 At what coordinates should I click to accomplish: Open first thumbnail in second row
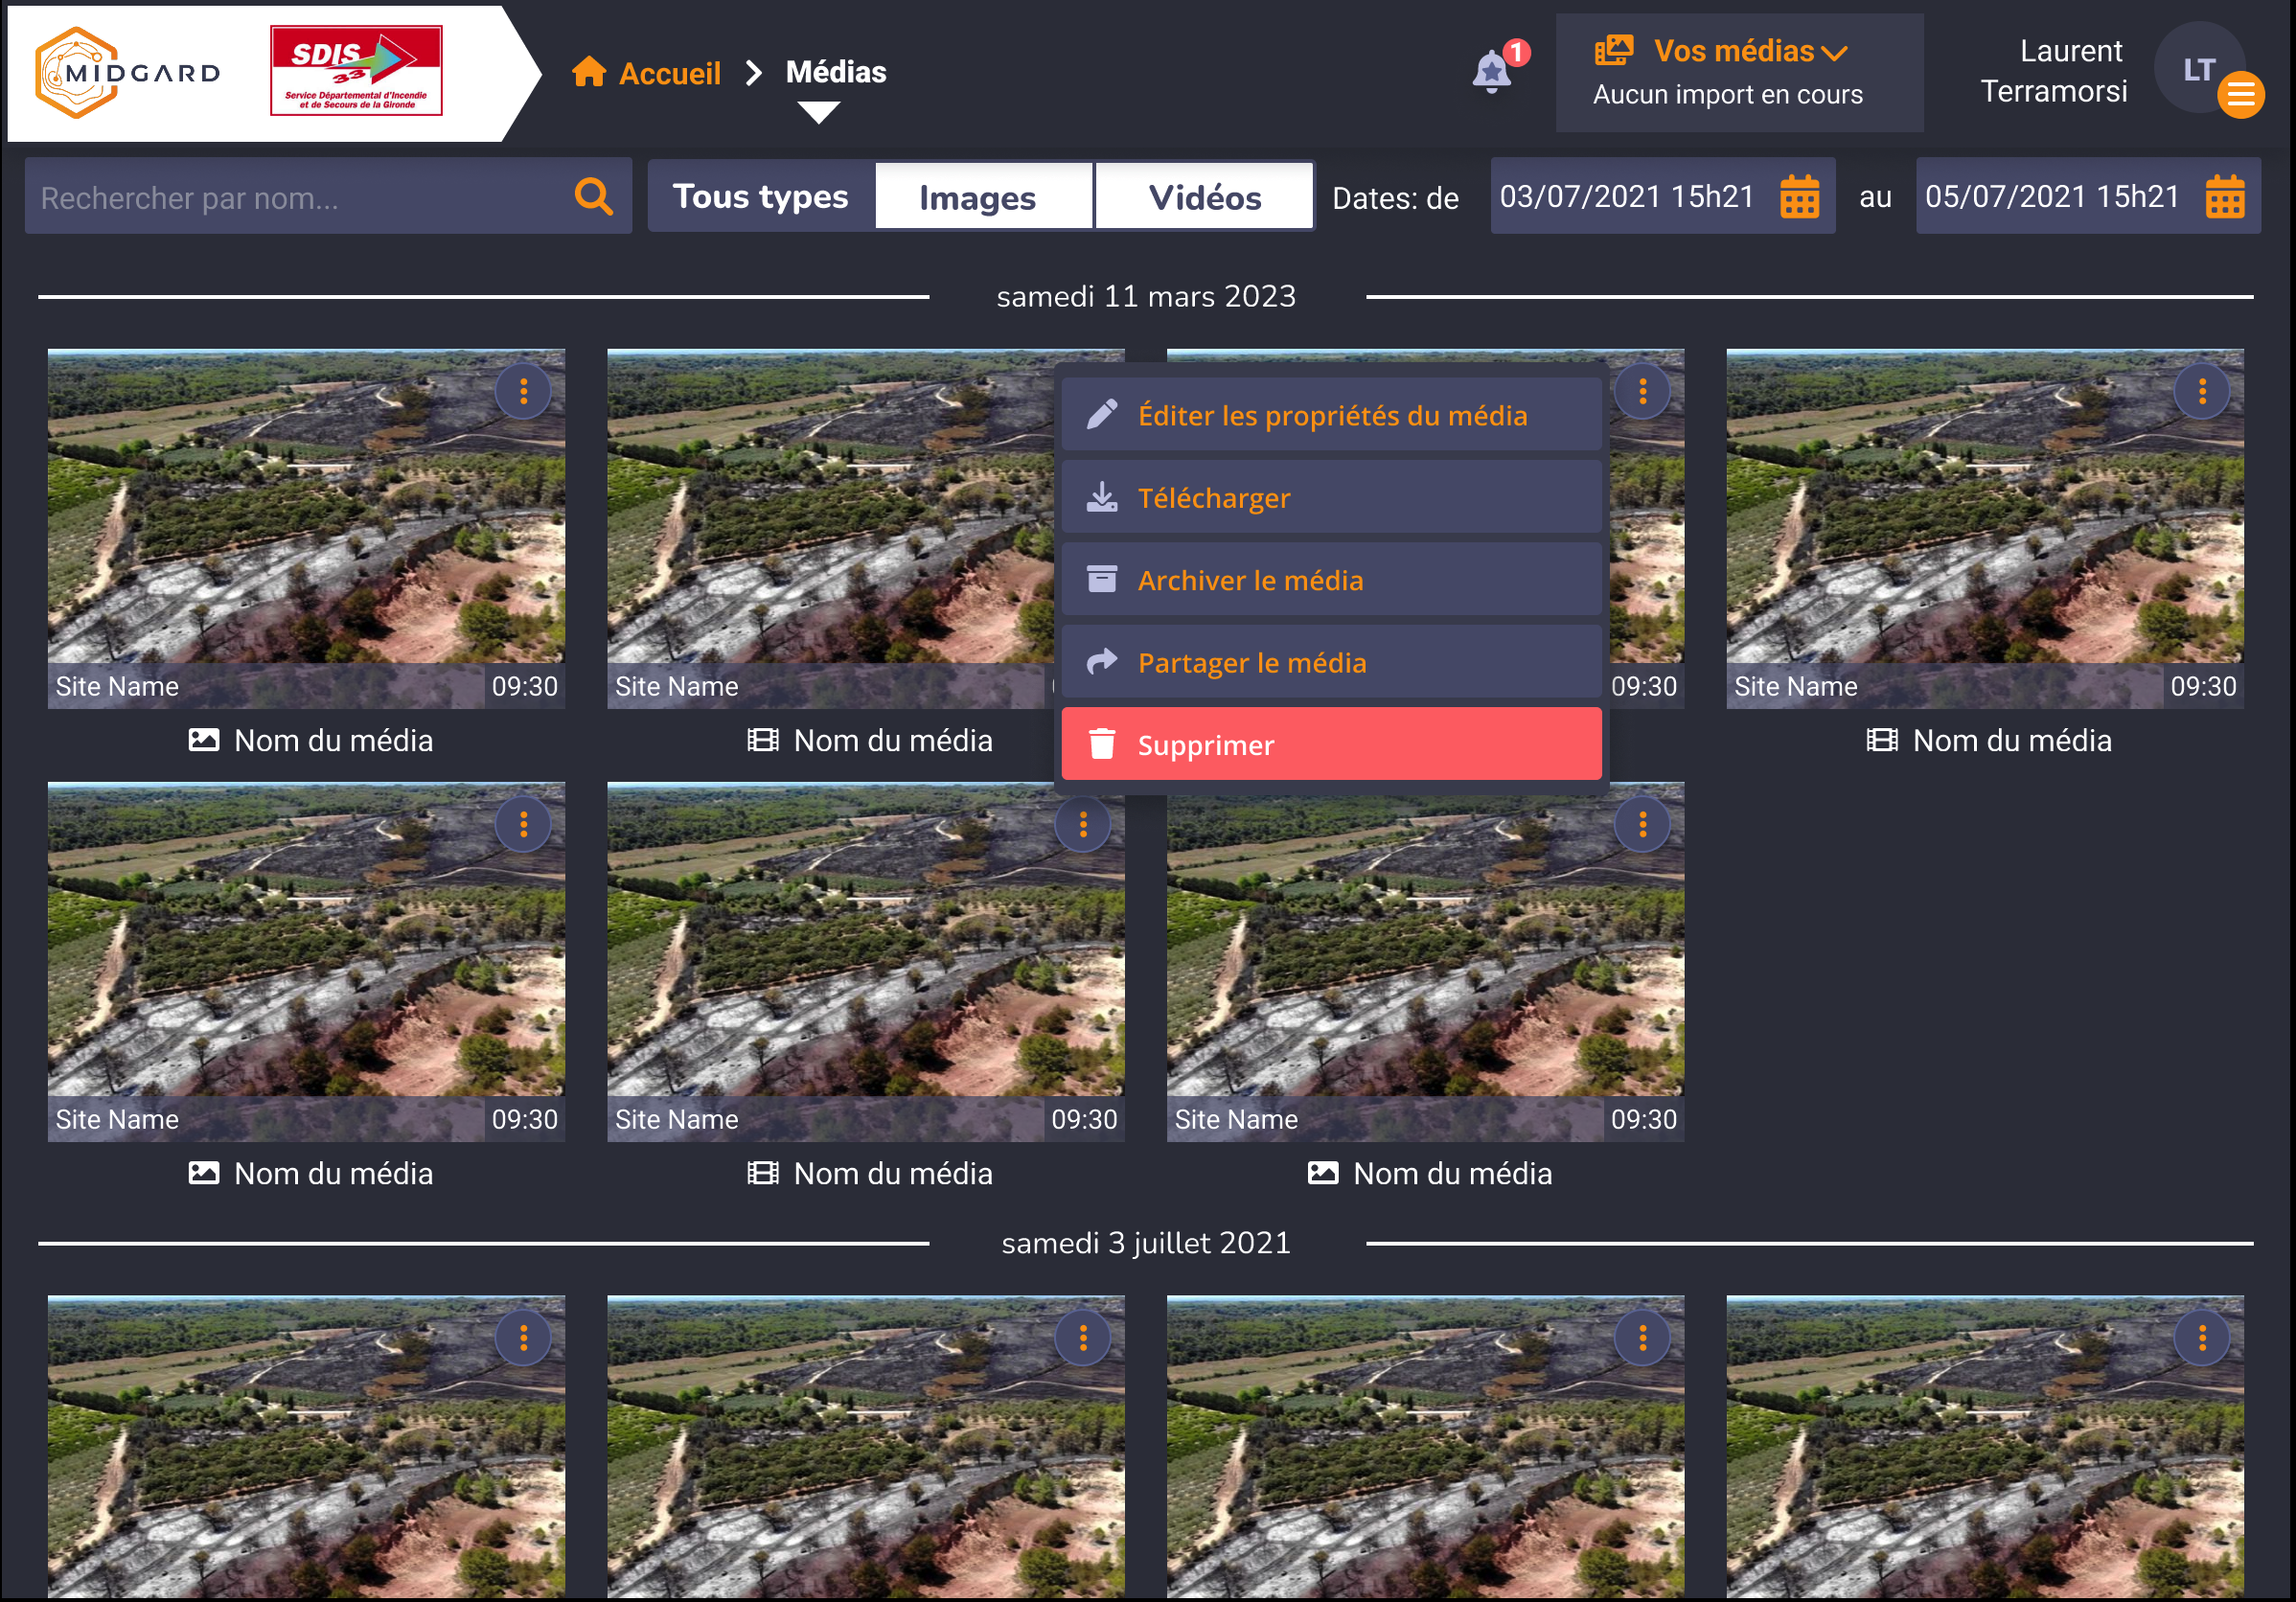306,962
